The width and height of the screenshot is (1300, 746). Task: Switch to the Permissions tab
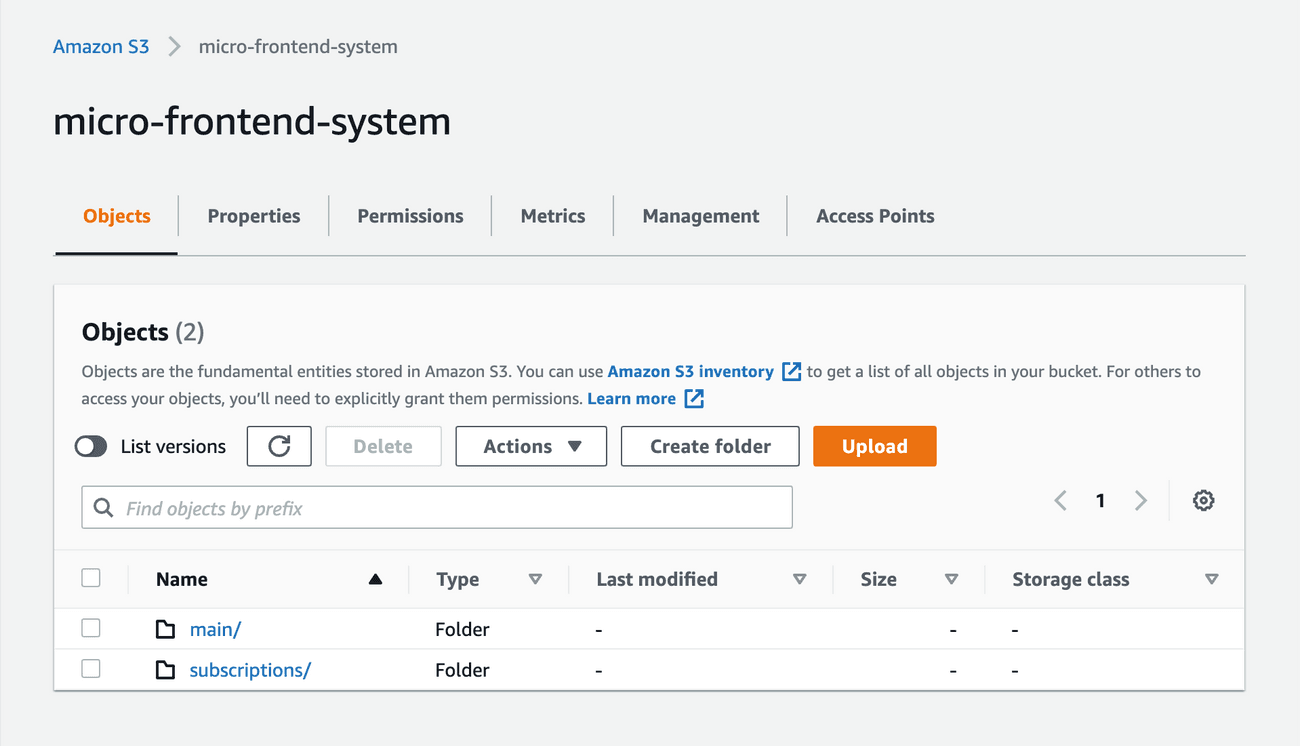coord(410,215)
